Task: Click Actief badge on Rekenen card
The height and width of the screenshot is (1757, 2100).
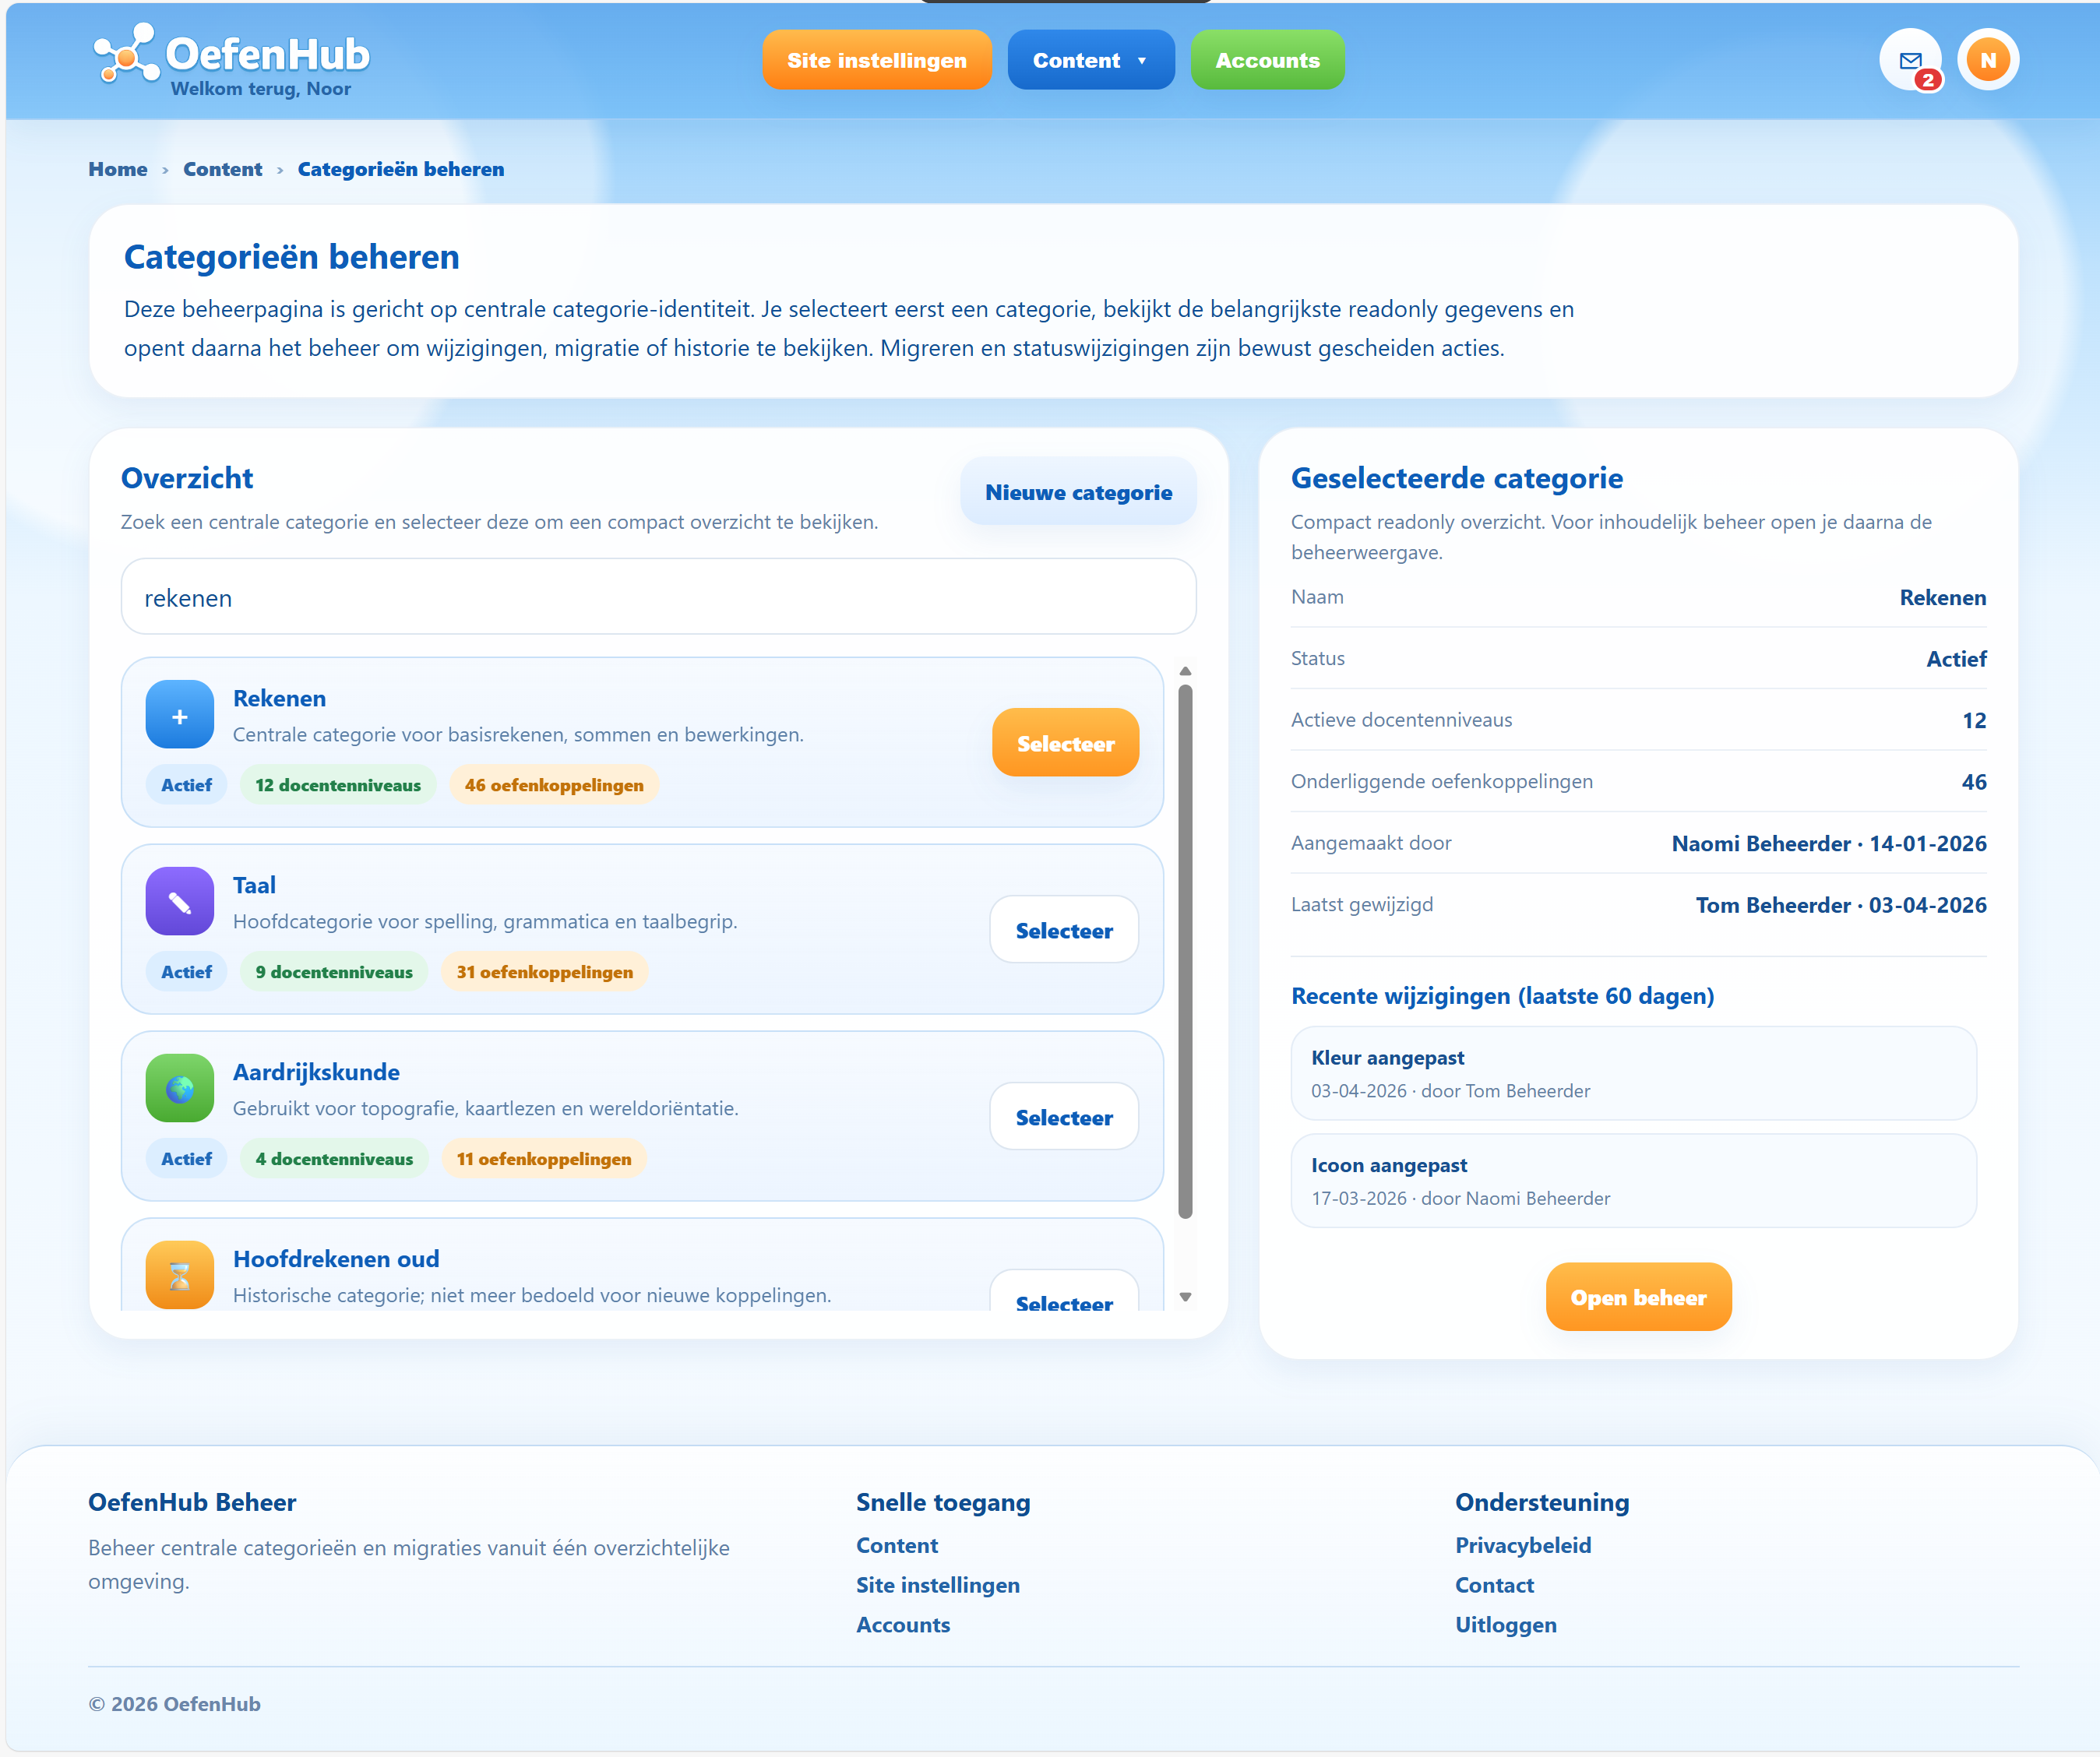Action: [187, 786]
